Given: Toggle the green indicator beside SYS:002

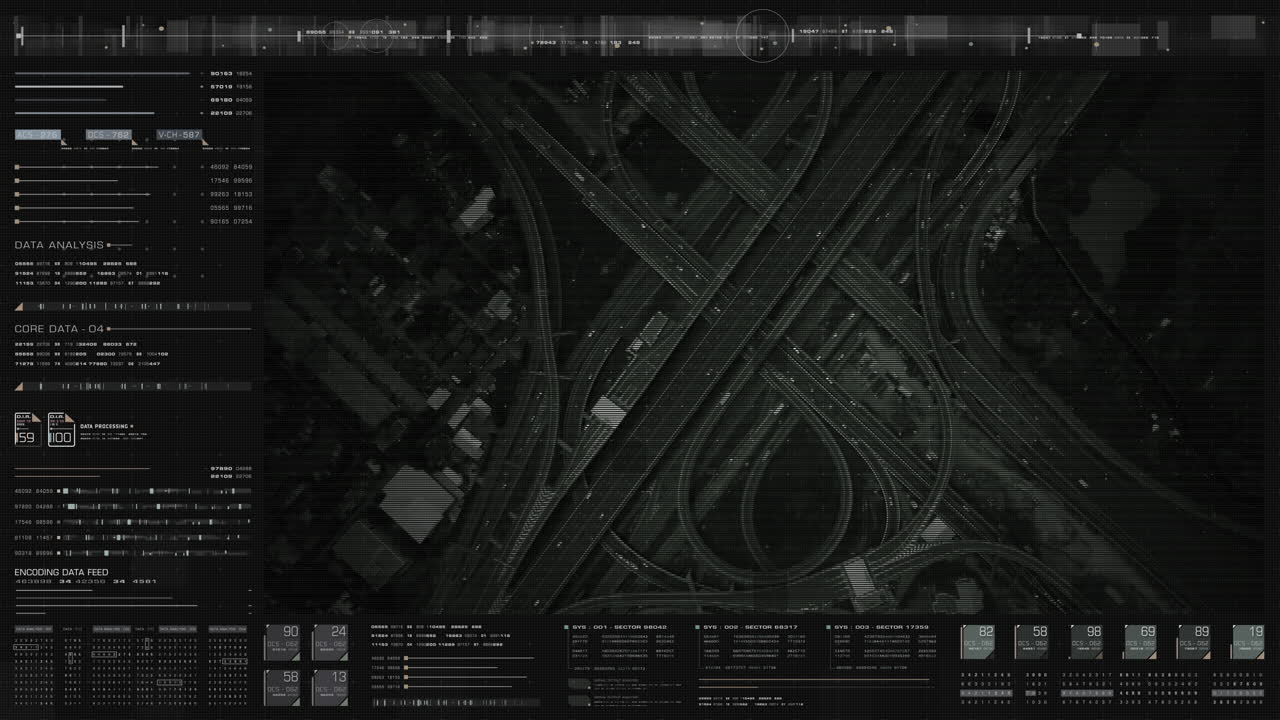Looking at the screenshot, I should coord(700,627).
